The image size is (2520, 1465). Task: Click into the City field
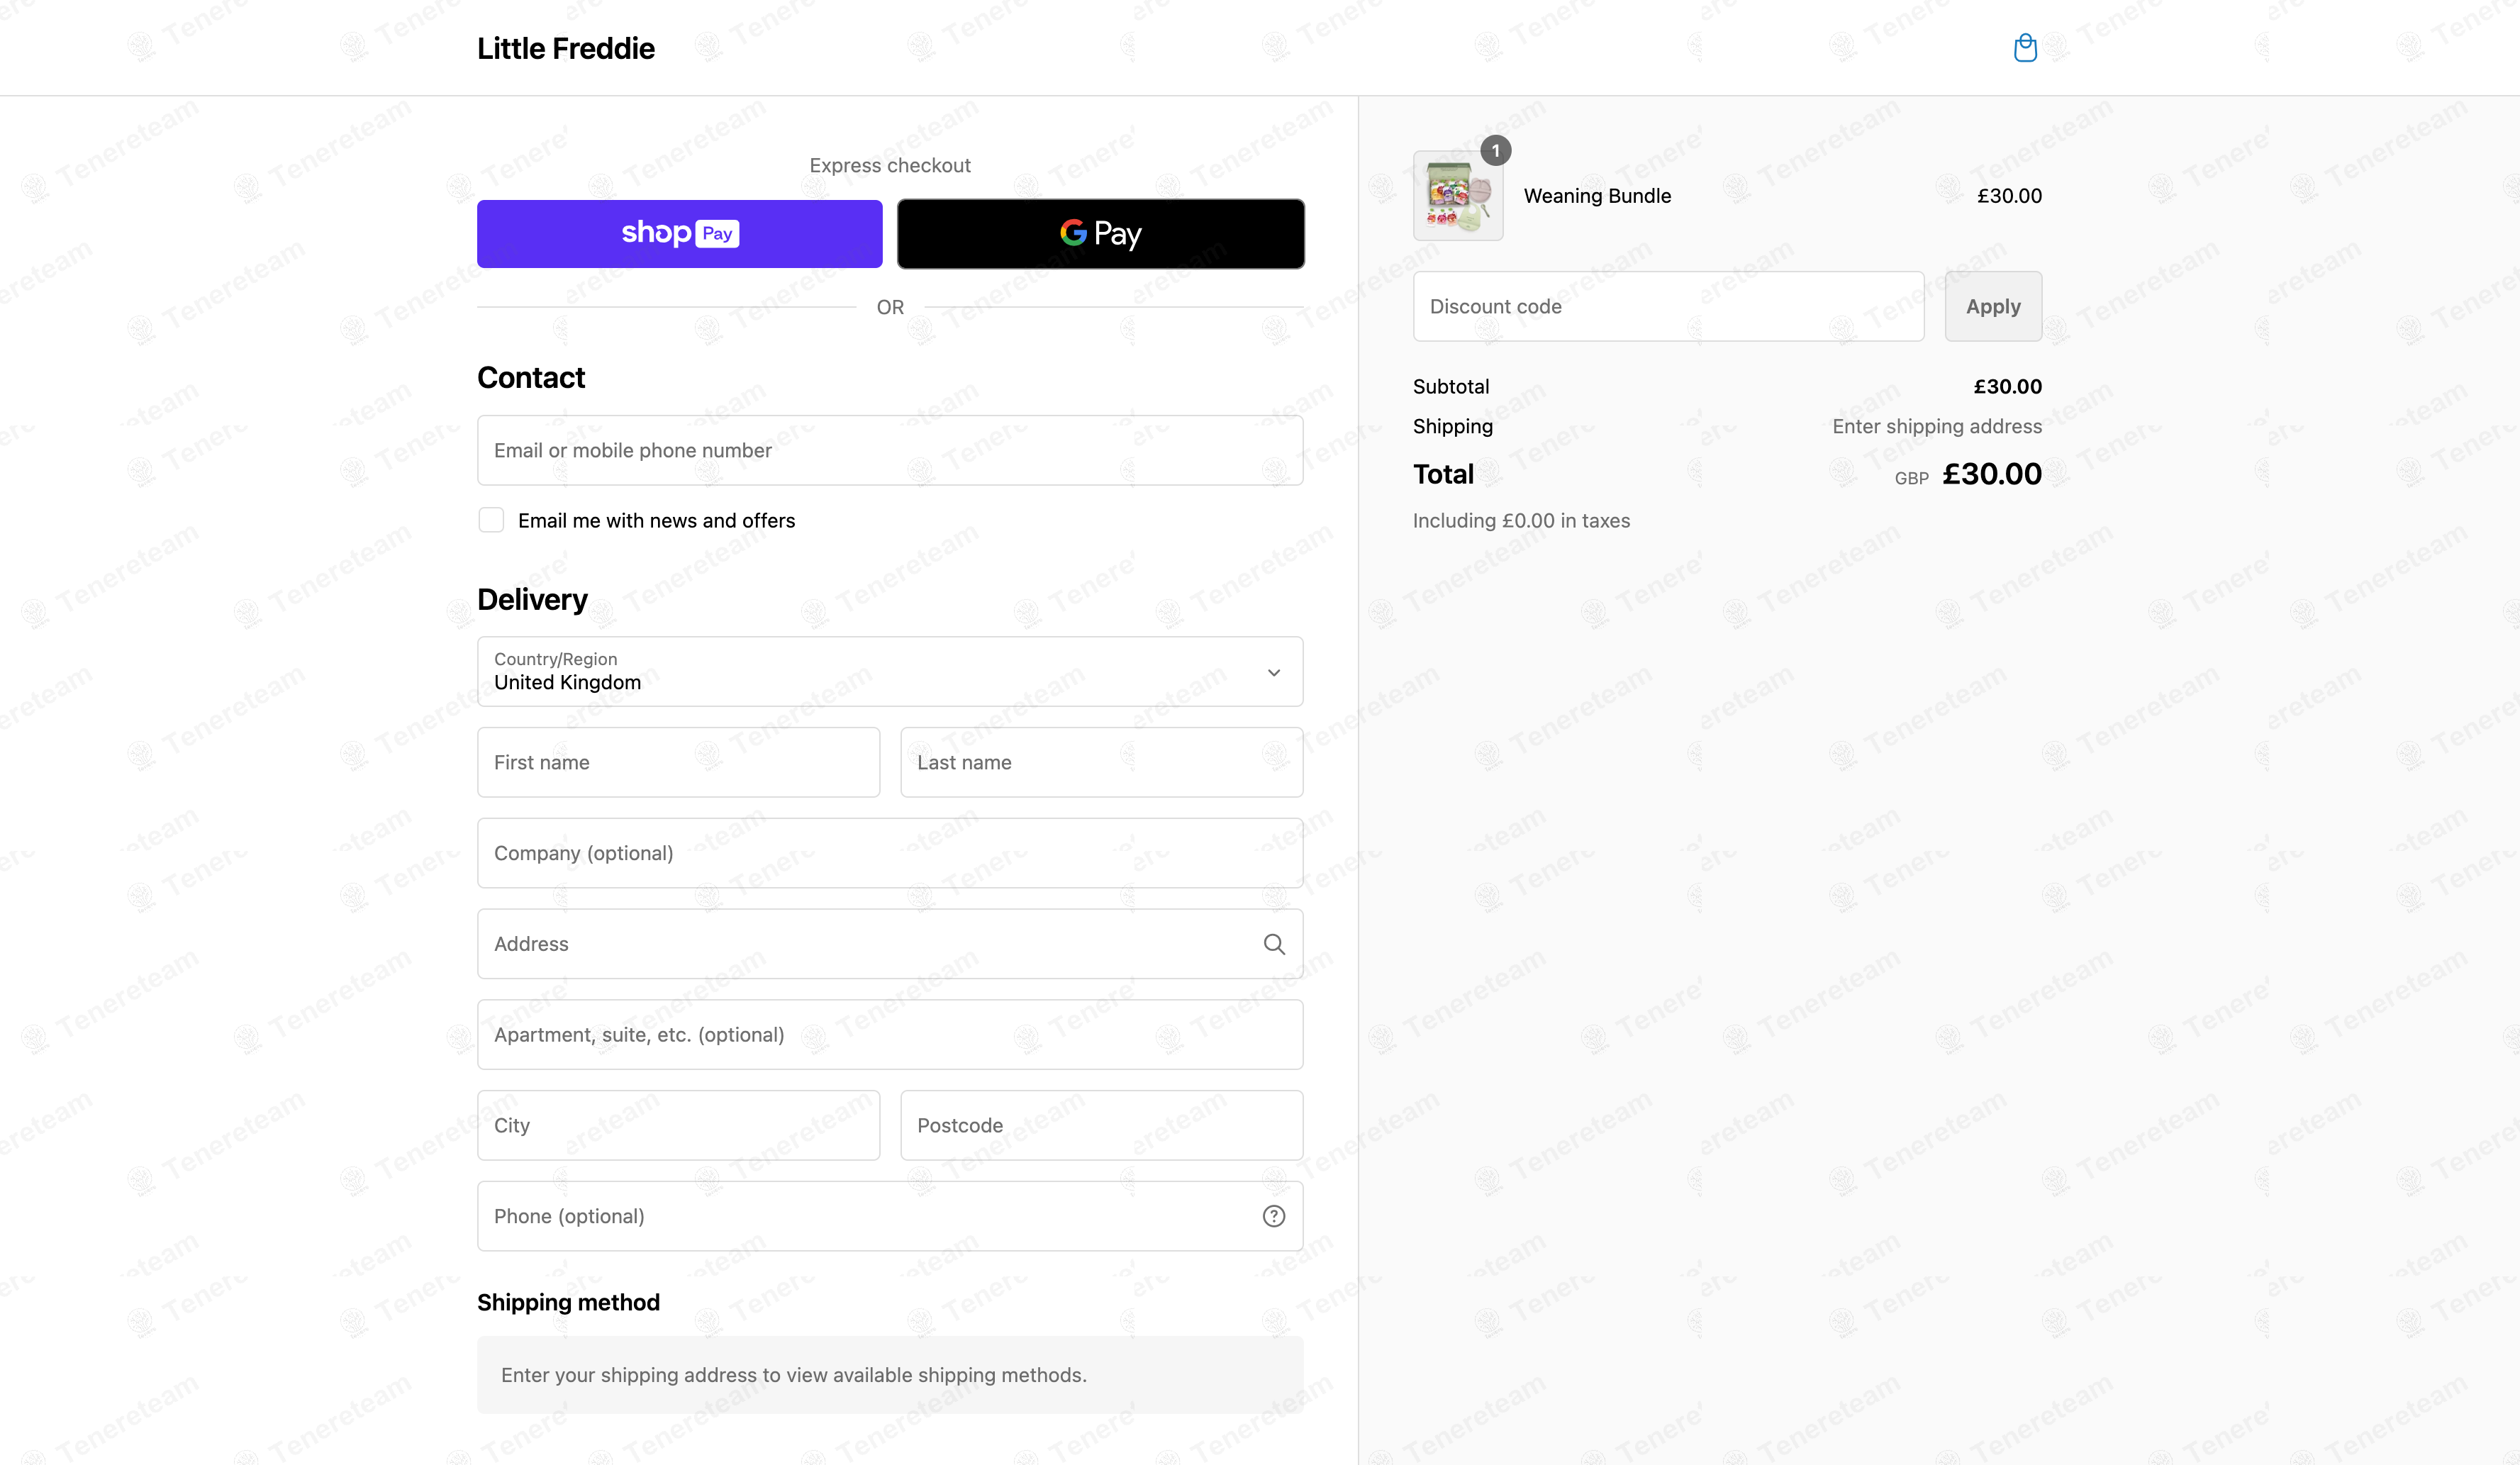679,1125
